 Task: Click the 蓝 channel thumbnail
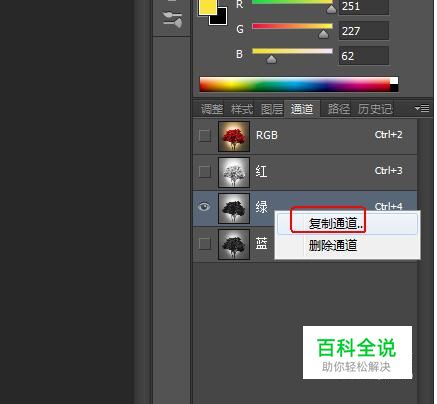pyautogui.click(x=234, y=244)
